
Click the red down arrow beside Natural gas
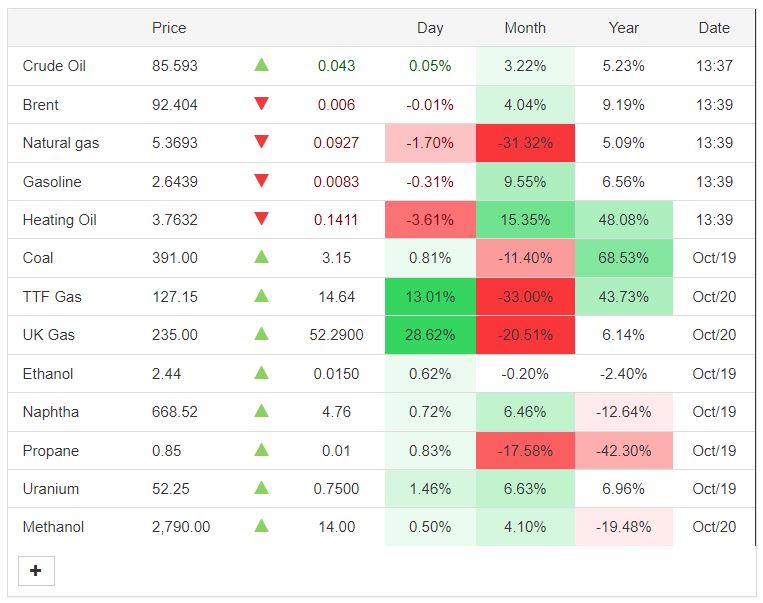261,142
